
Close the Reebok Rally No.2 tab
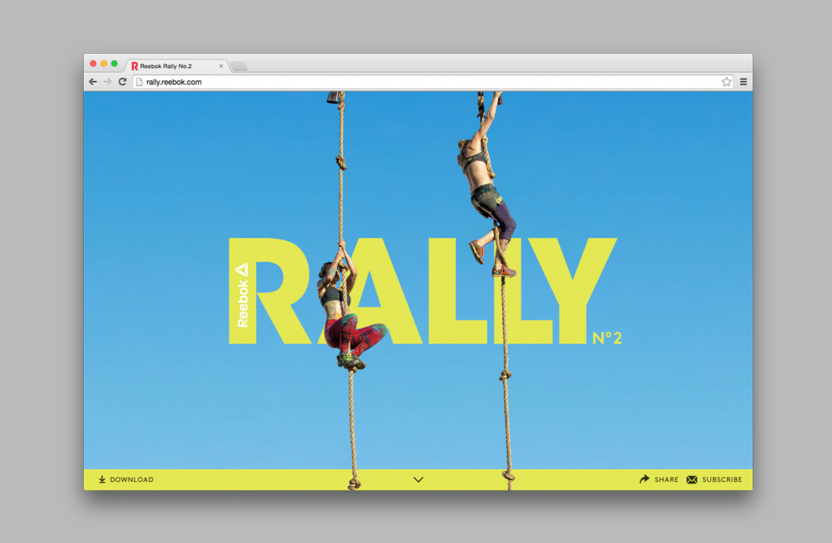point(221,66)
